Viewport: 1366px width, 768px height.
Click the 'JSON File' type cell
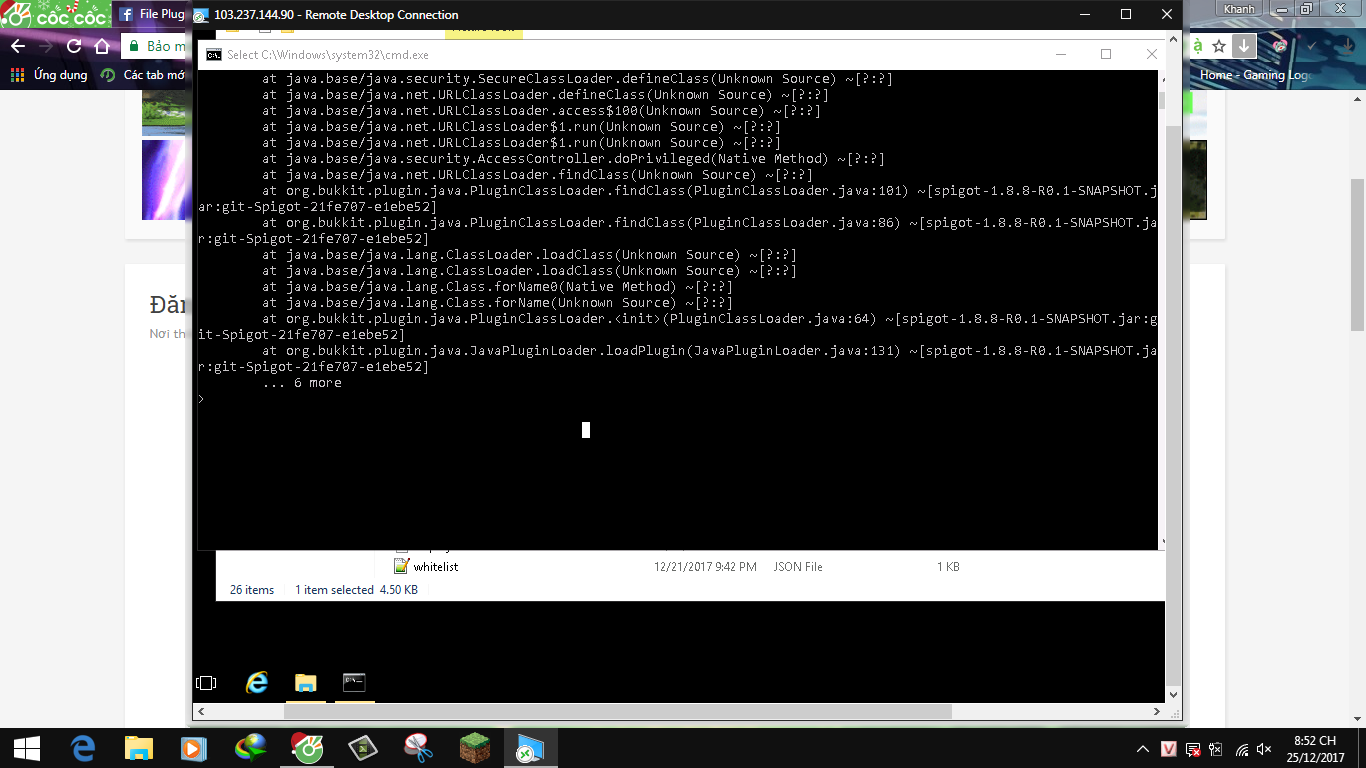click(798, 567)
